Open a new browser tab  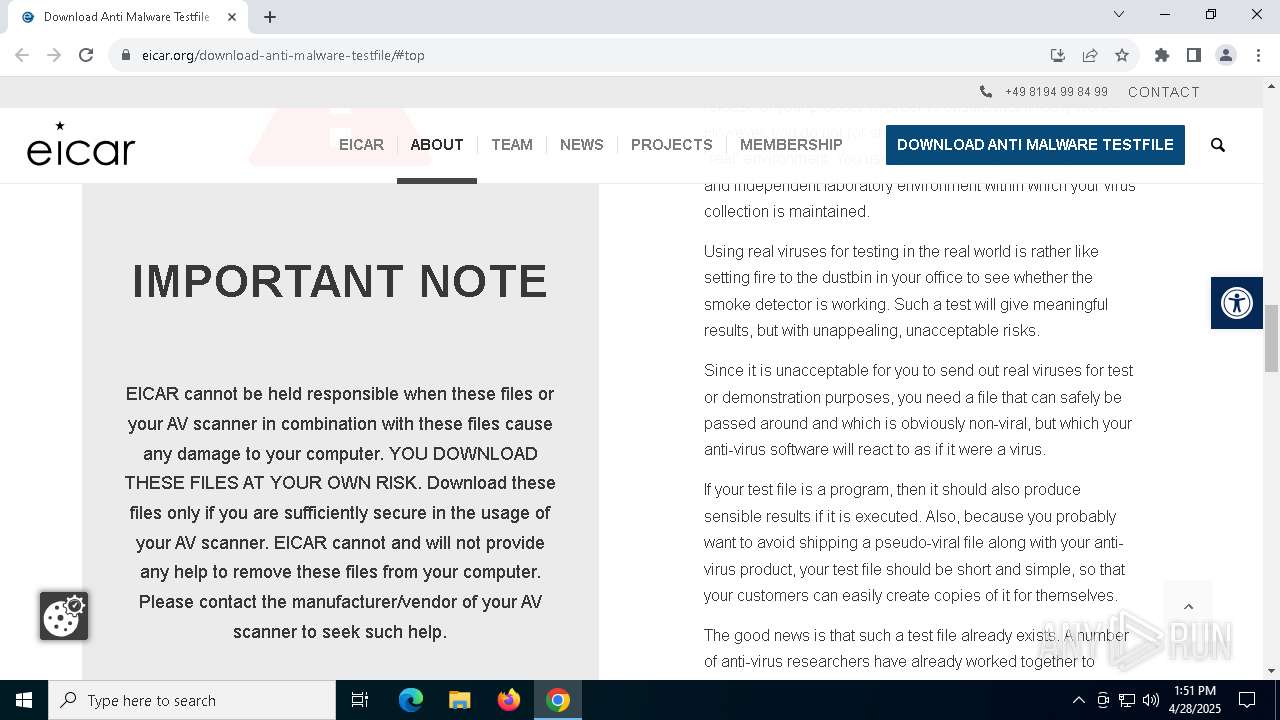(270, 17)
